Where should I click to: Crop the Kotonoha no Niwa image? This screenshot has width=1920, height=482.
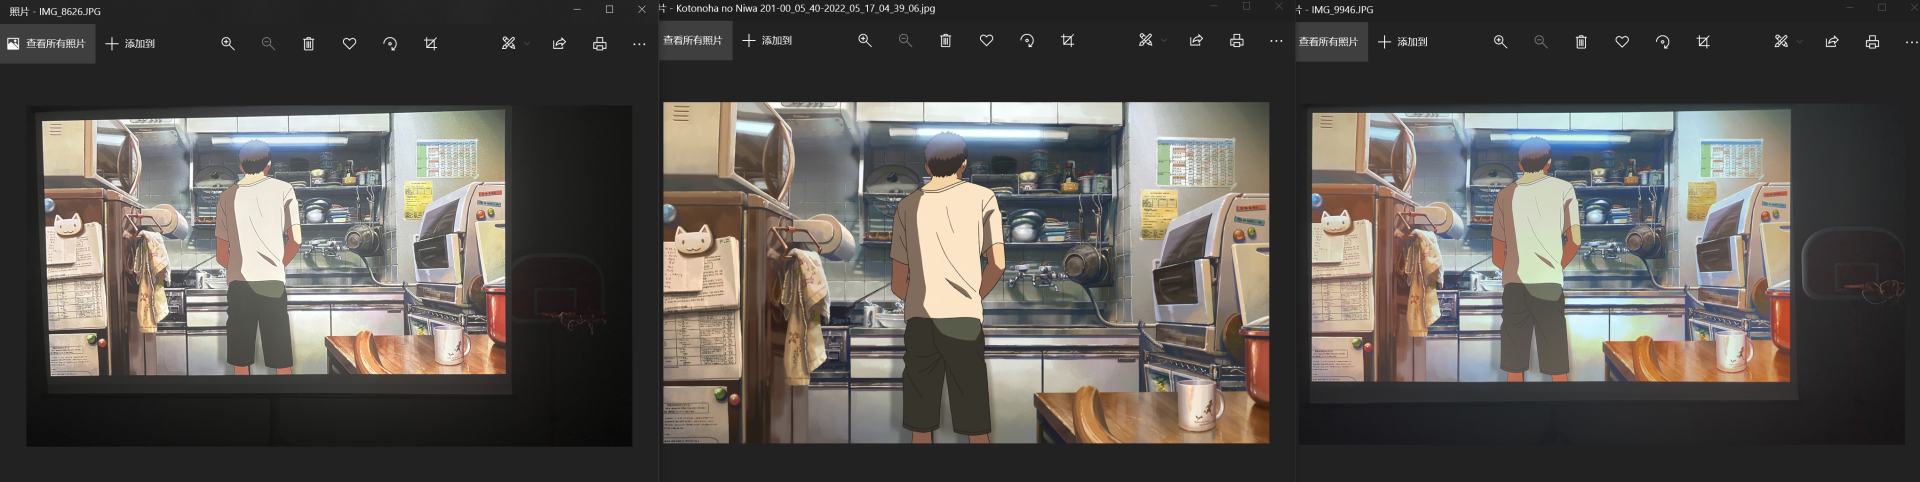1067,41
